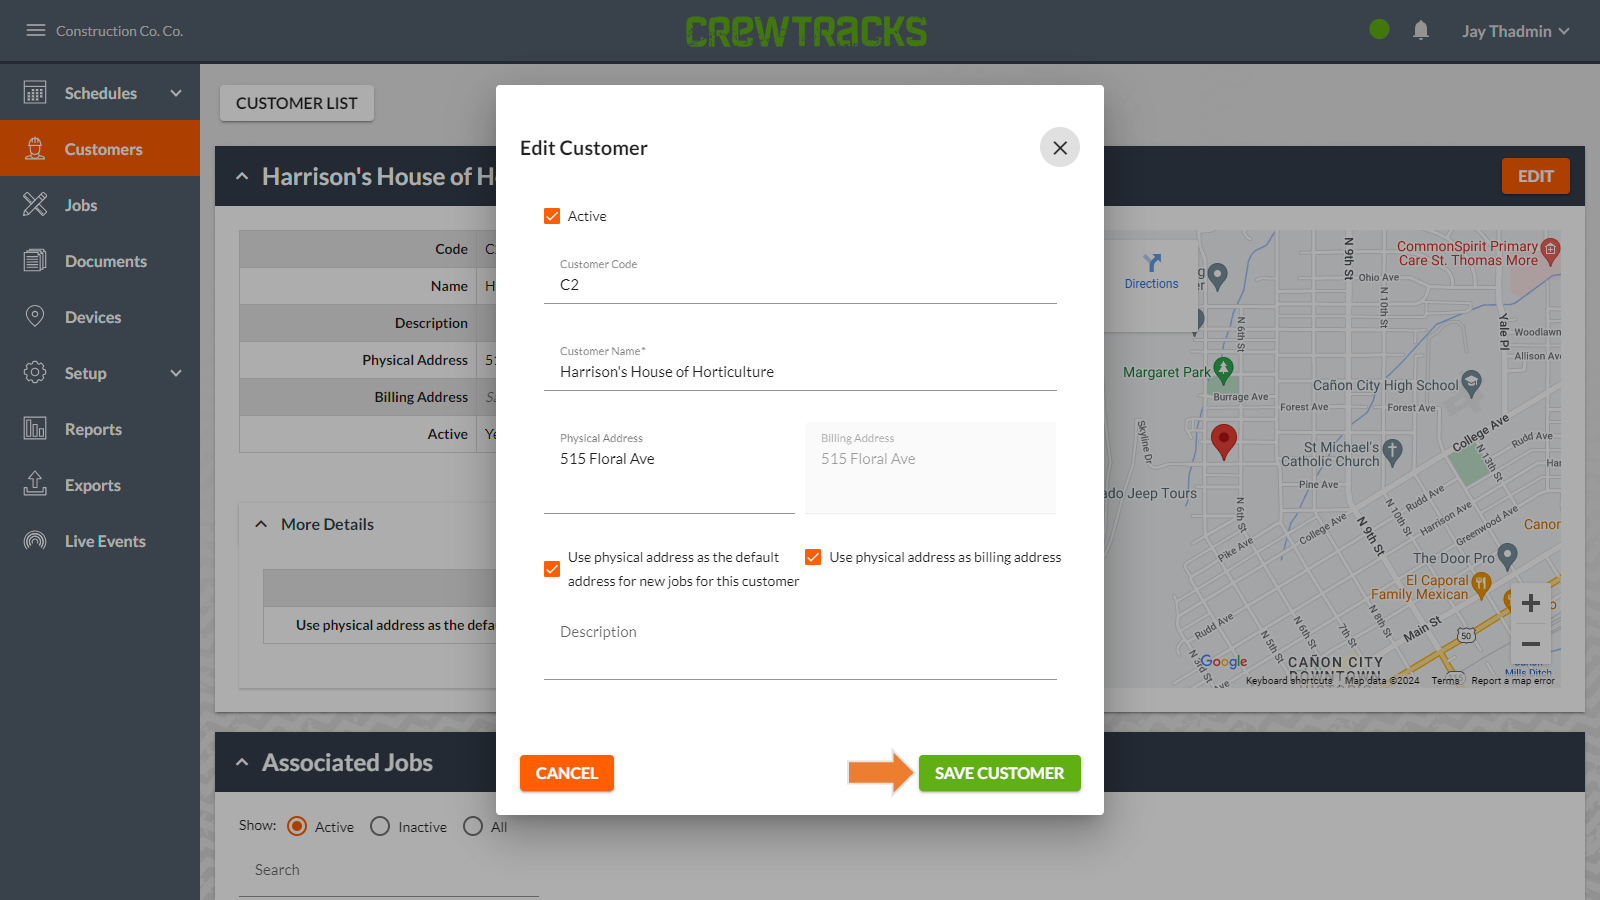1600x900 pixels.
Task: Open the Exports menu item
Action: [100, 485]
